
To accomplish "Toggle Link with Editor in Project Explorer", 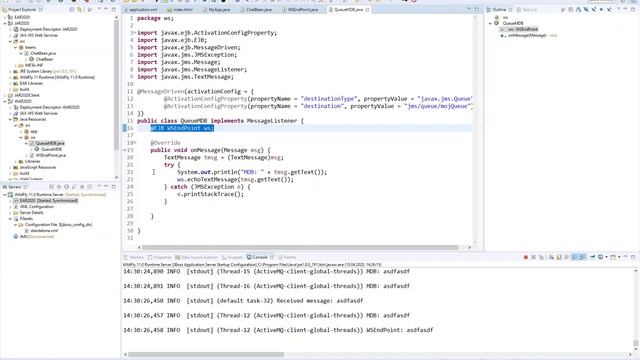I will coord(80,9).
